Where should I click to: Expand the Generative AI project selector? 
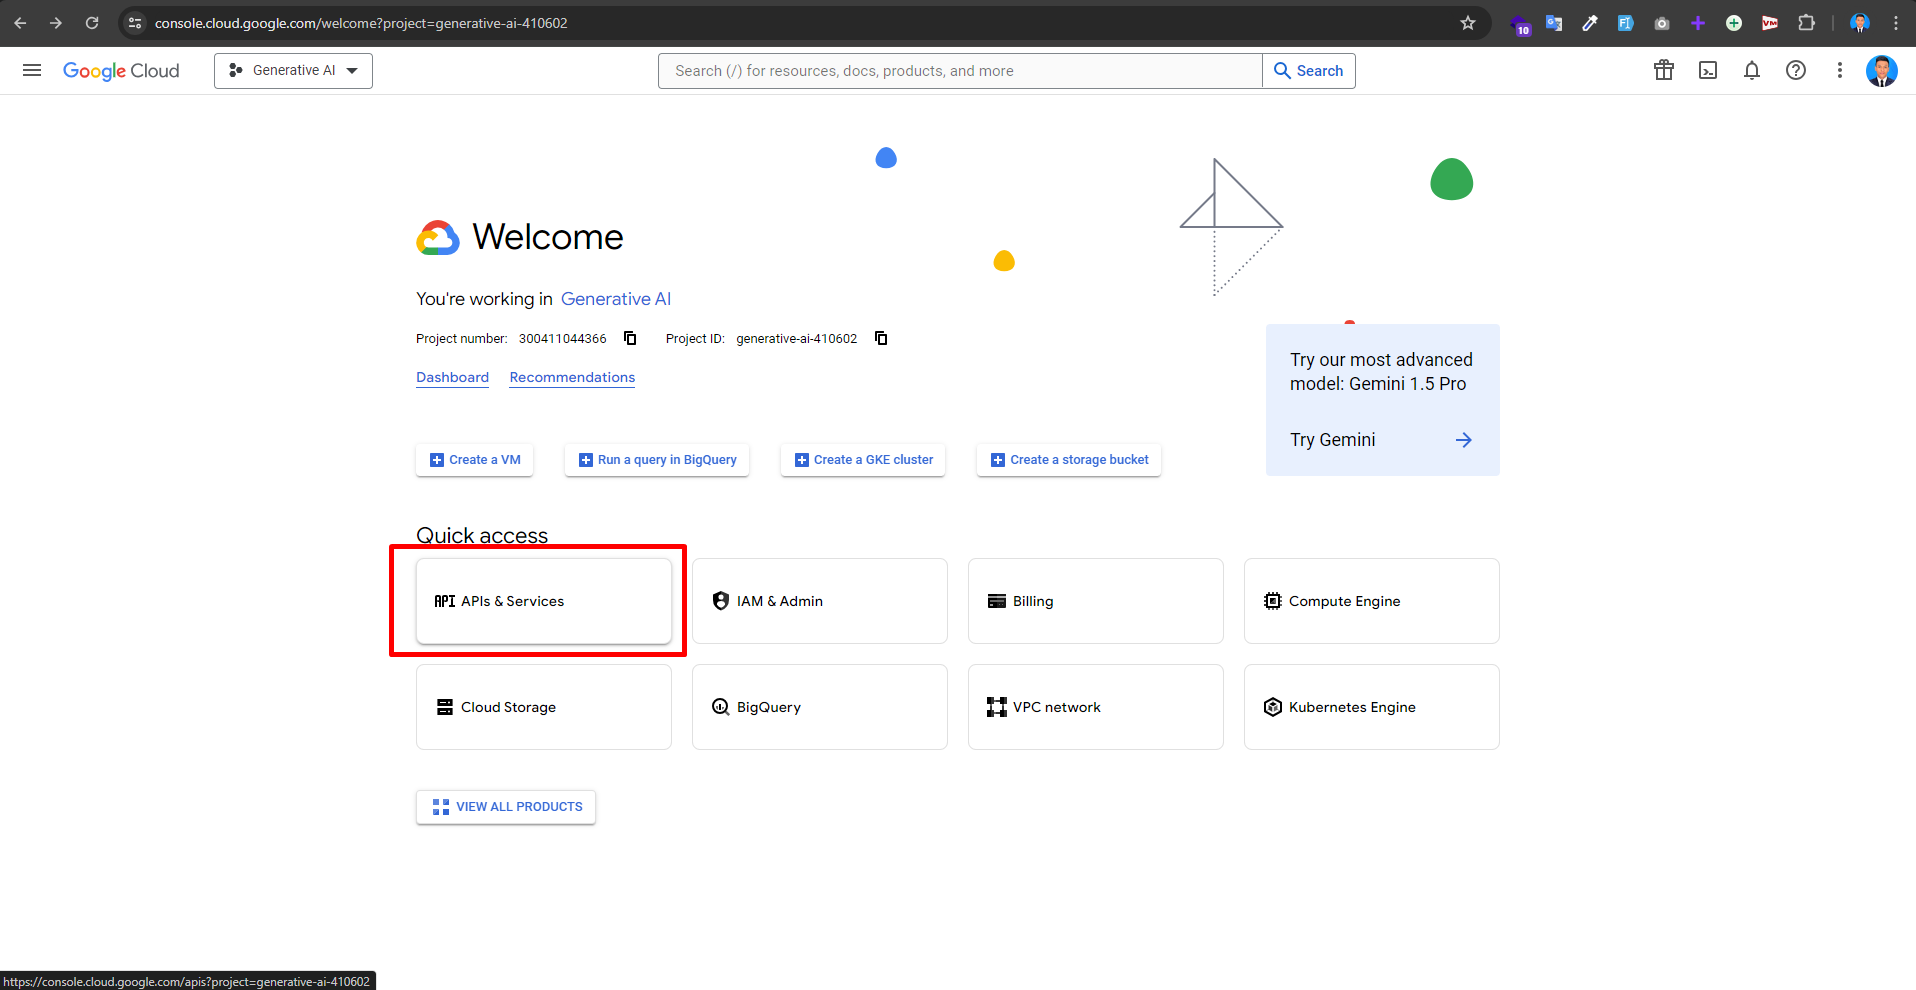click(x=293, y=70)
